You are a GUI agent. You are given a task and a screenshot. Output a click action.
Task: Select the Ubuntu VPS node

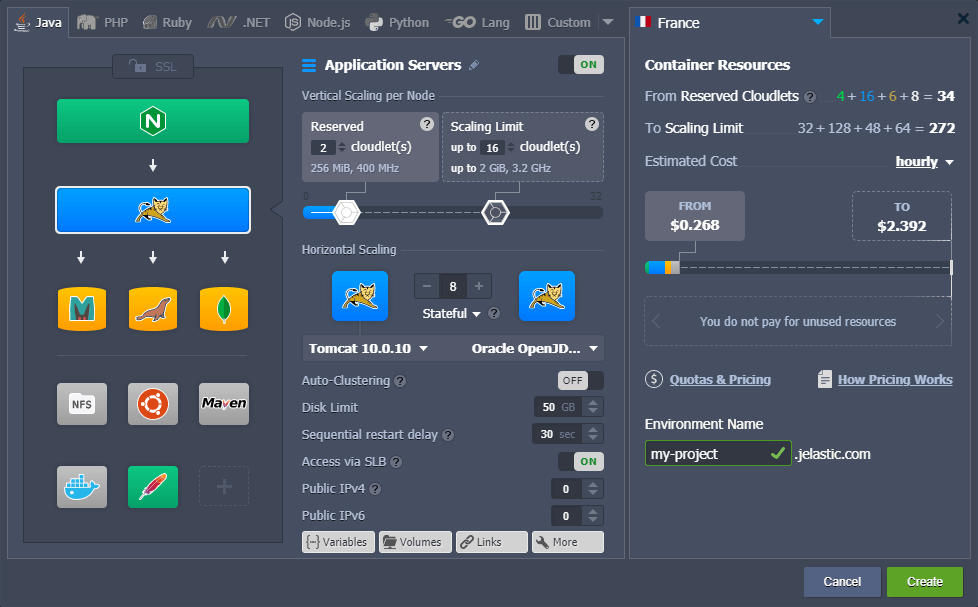(x=153, y=404)
